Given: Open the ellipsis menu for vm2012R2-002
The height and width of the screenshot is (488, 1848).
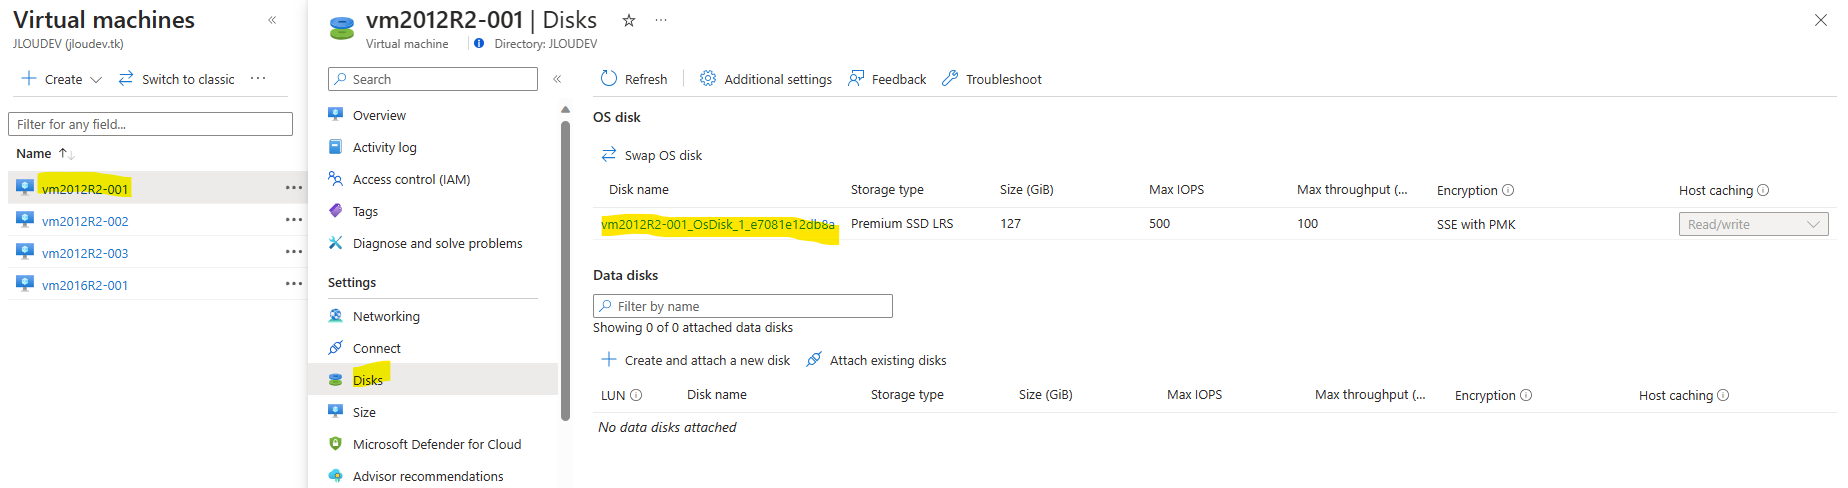Looking at the screenshot, I should 293,220.
